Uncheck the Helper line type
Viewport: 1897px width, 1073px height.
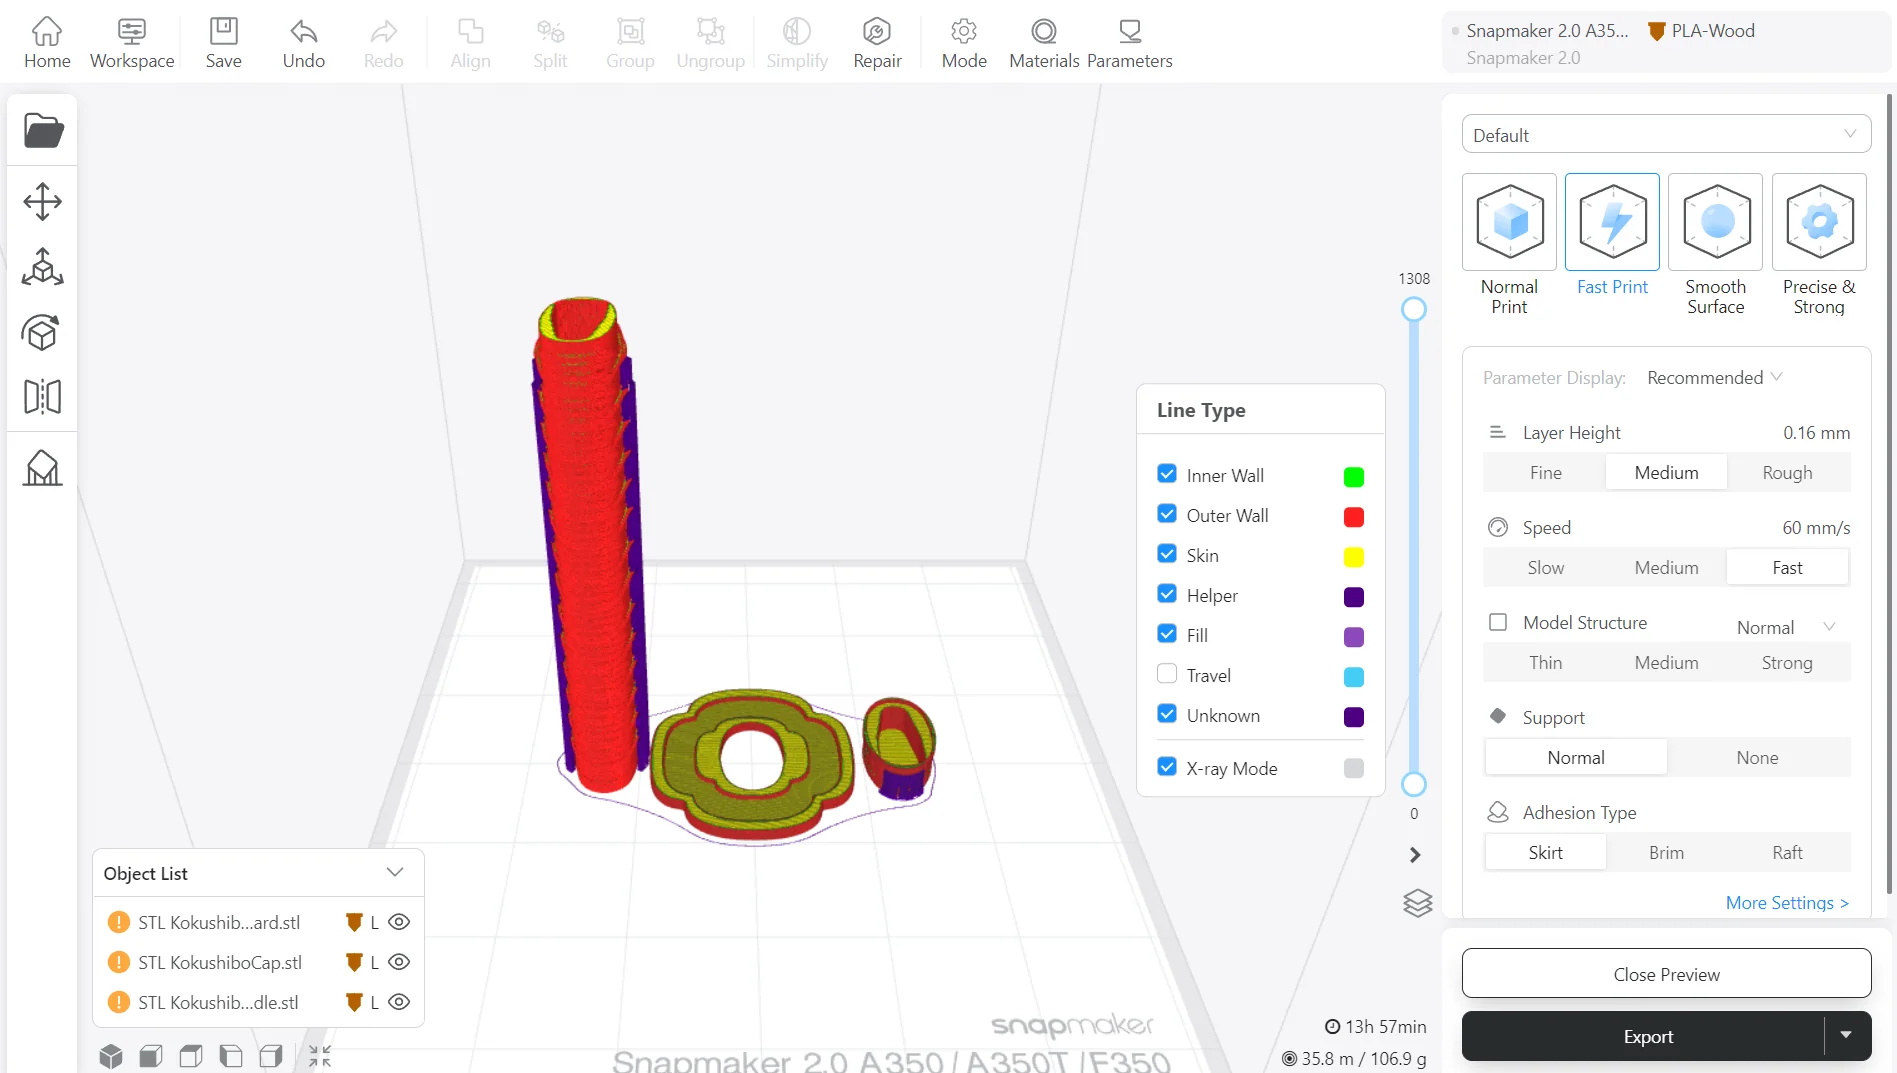pyautogui.click(x=1167, y=594)
